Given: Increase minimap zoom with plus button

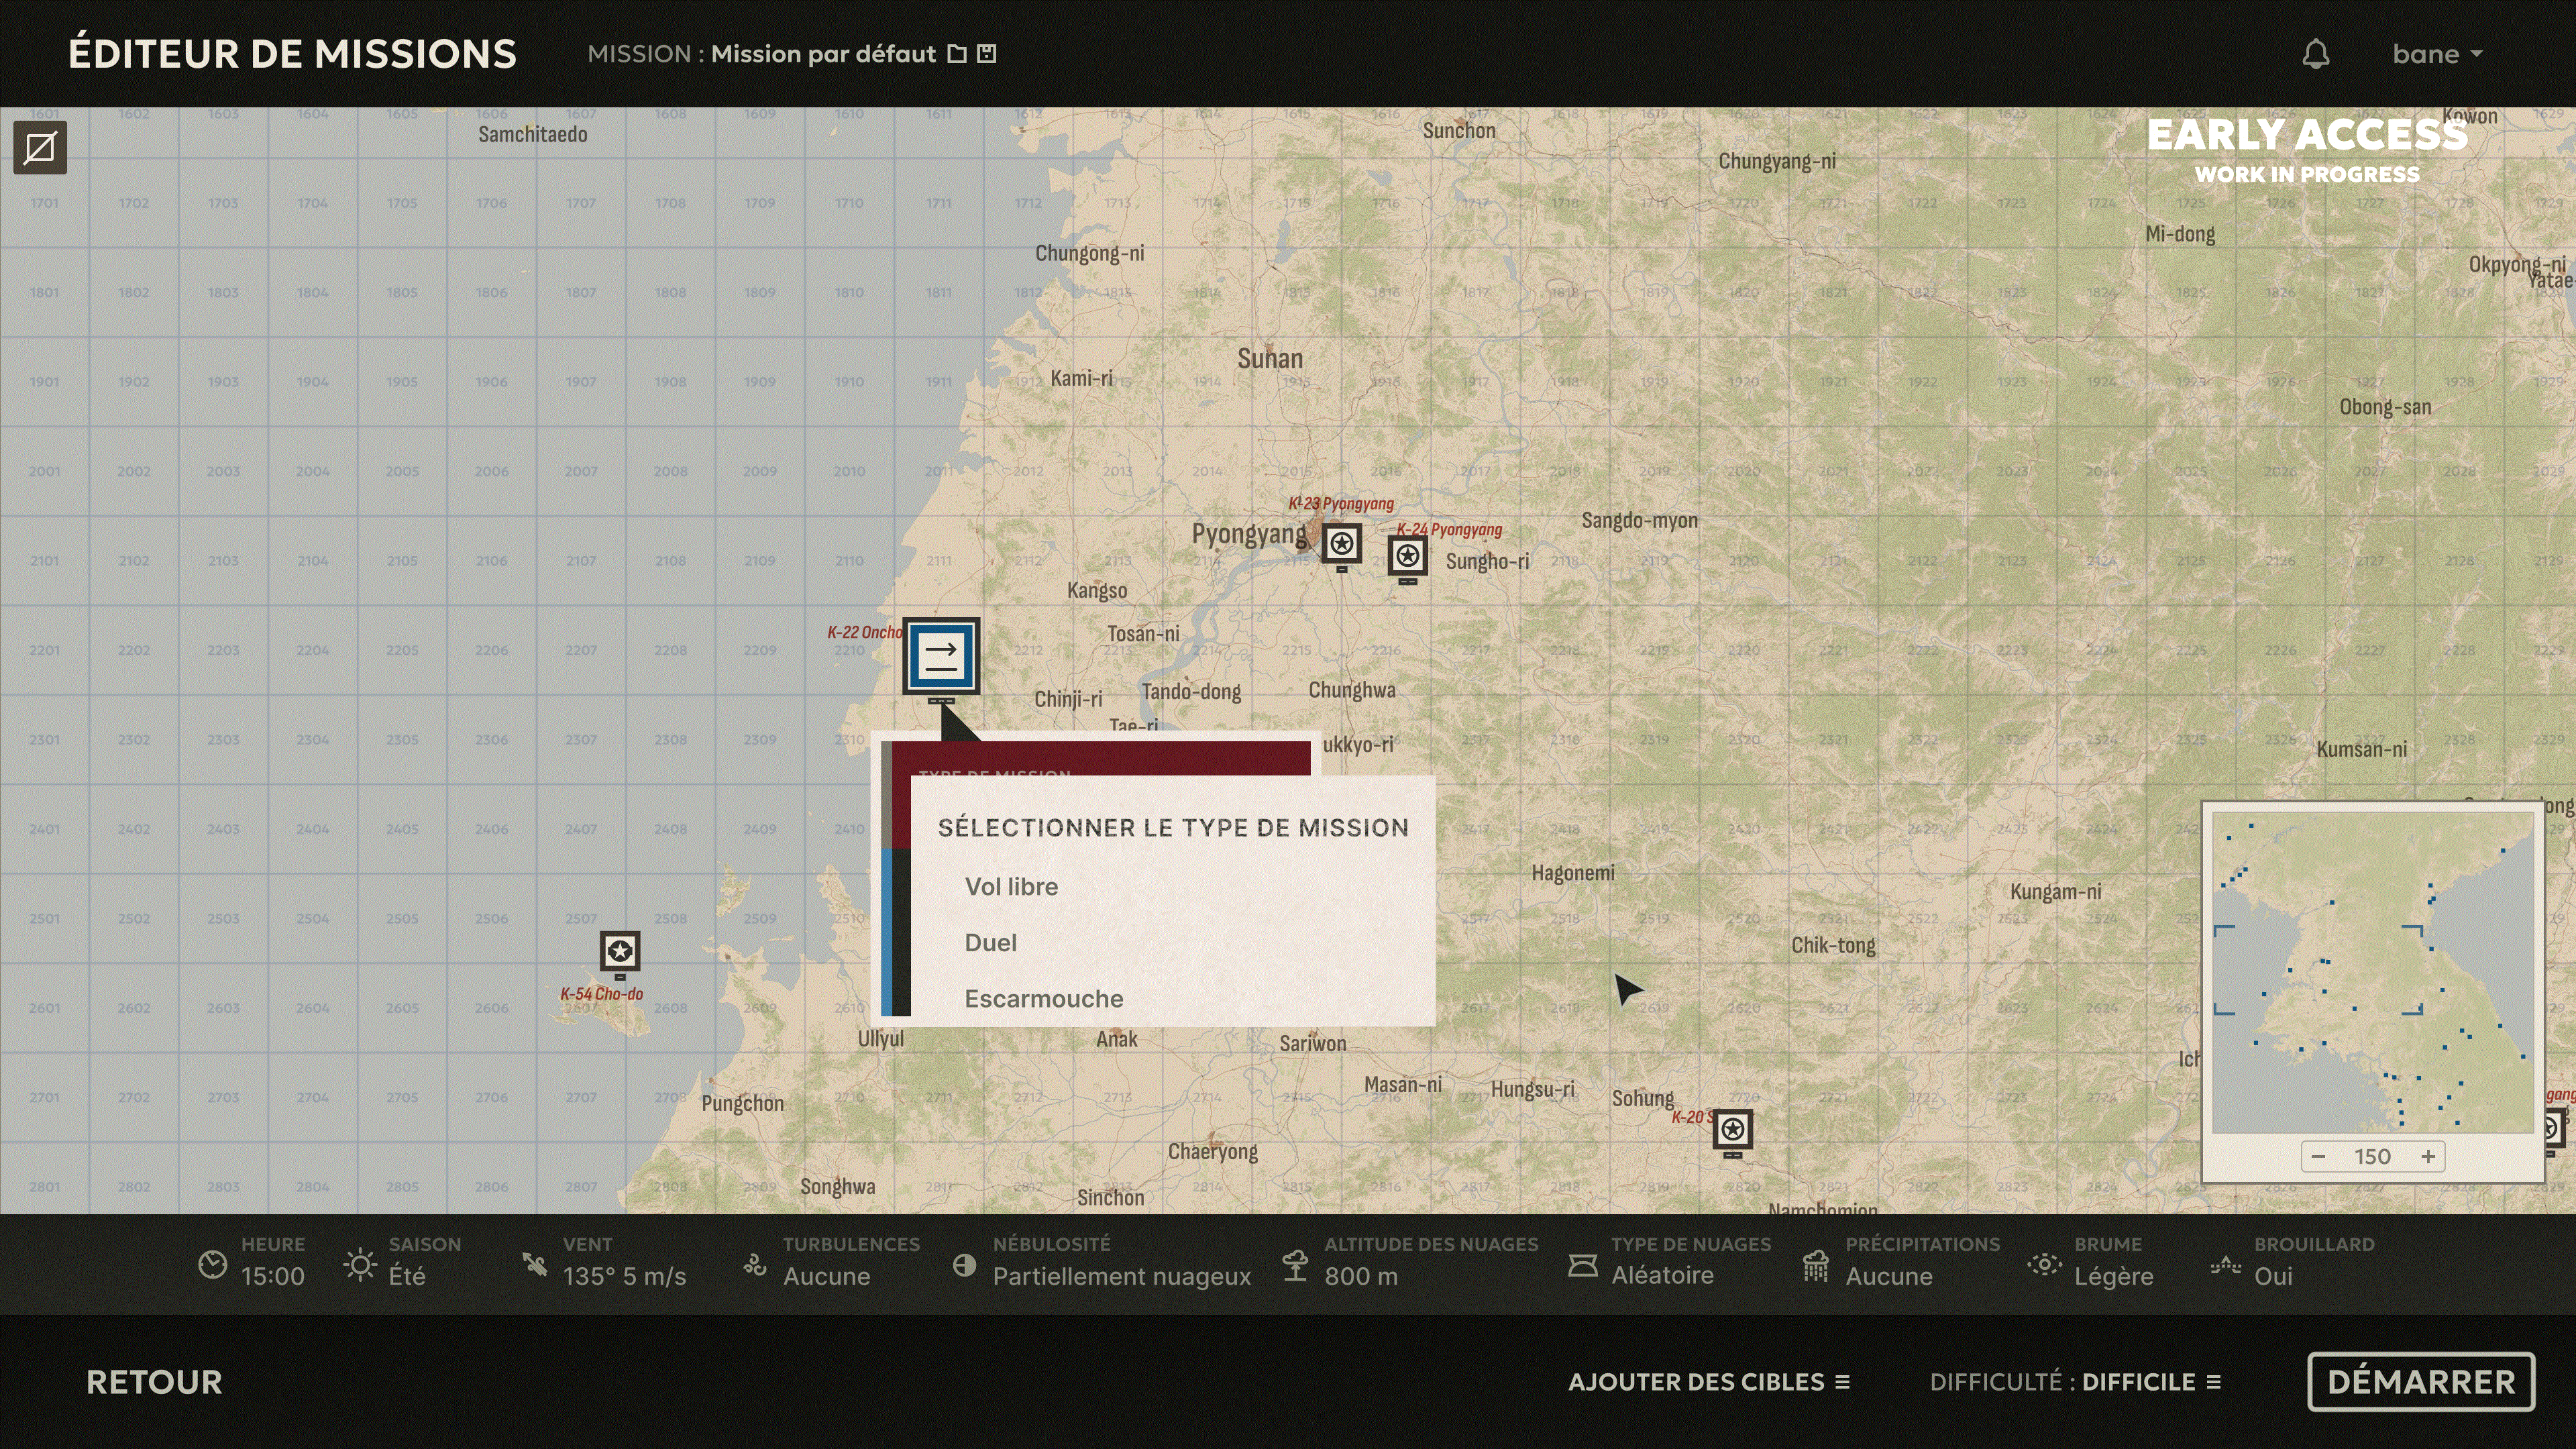Looking at the screenshot, I should click(2428, 1157).
